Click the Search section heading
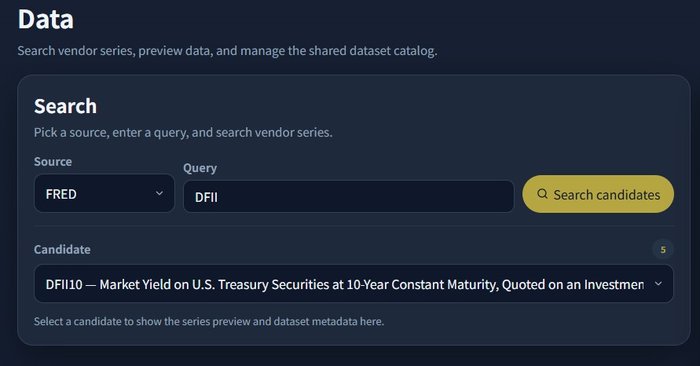The height and width of the screenshot is (366, 700). tap(65, 106)
